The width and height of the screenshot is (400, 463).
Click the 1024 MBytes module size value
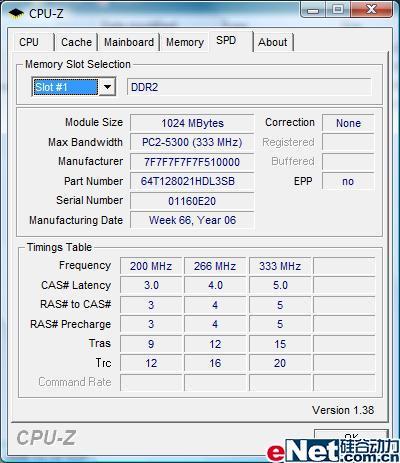pos(192,123)
